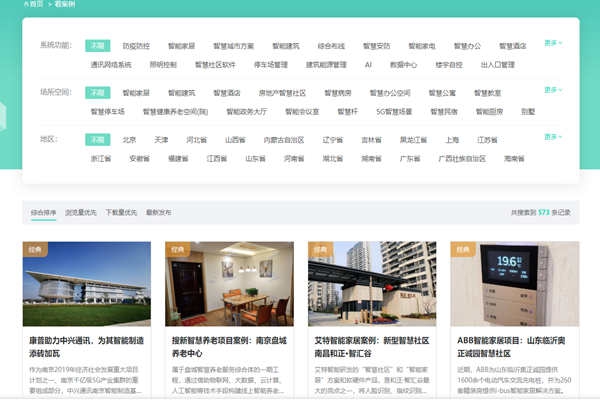The image size is (600, 400).
Task: Select 不限 in the 系统功能 filter row
Action: point(97,45)
